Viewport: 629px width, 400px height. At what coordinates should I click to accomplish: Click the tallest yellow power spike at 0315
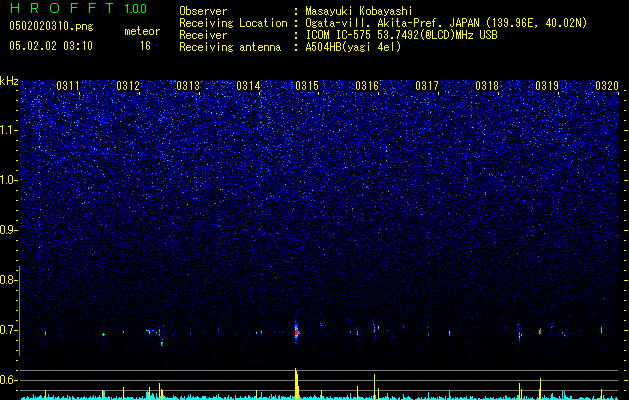click(296, 384)
